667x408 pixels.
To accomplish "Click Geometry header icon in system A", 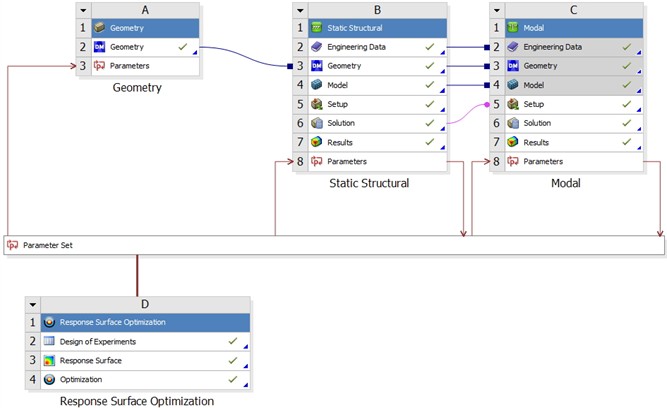I will tap(100, 28).
